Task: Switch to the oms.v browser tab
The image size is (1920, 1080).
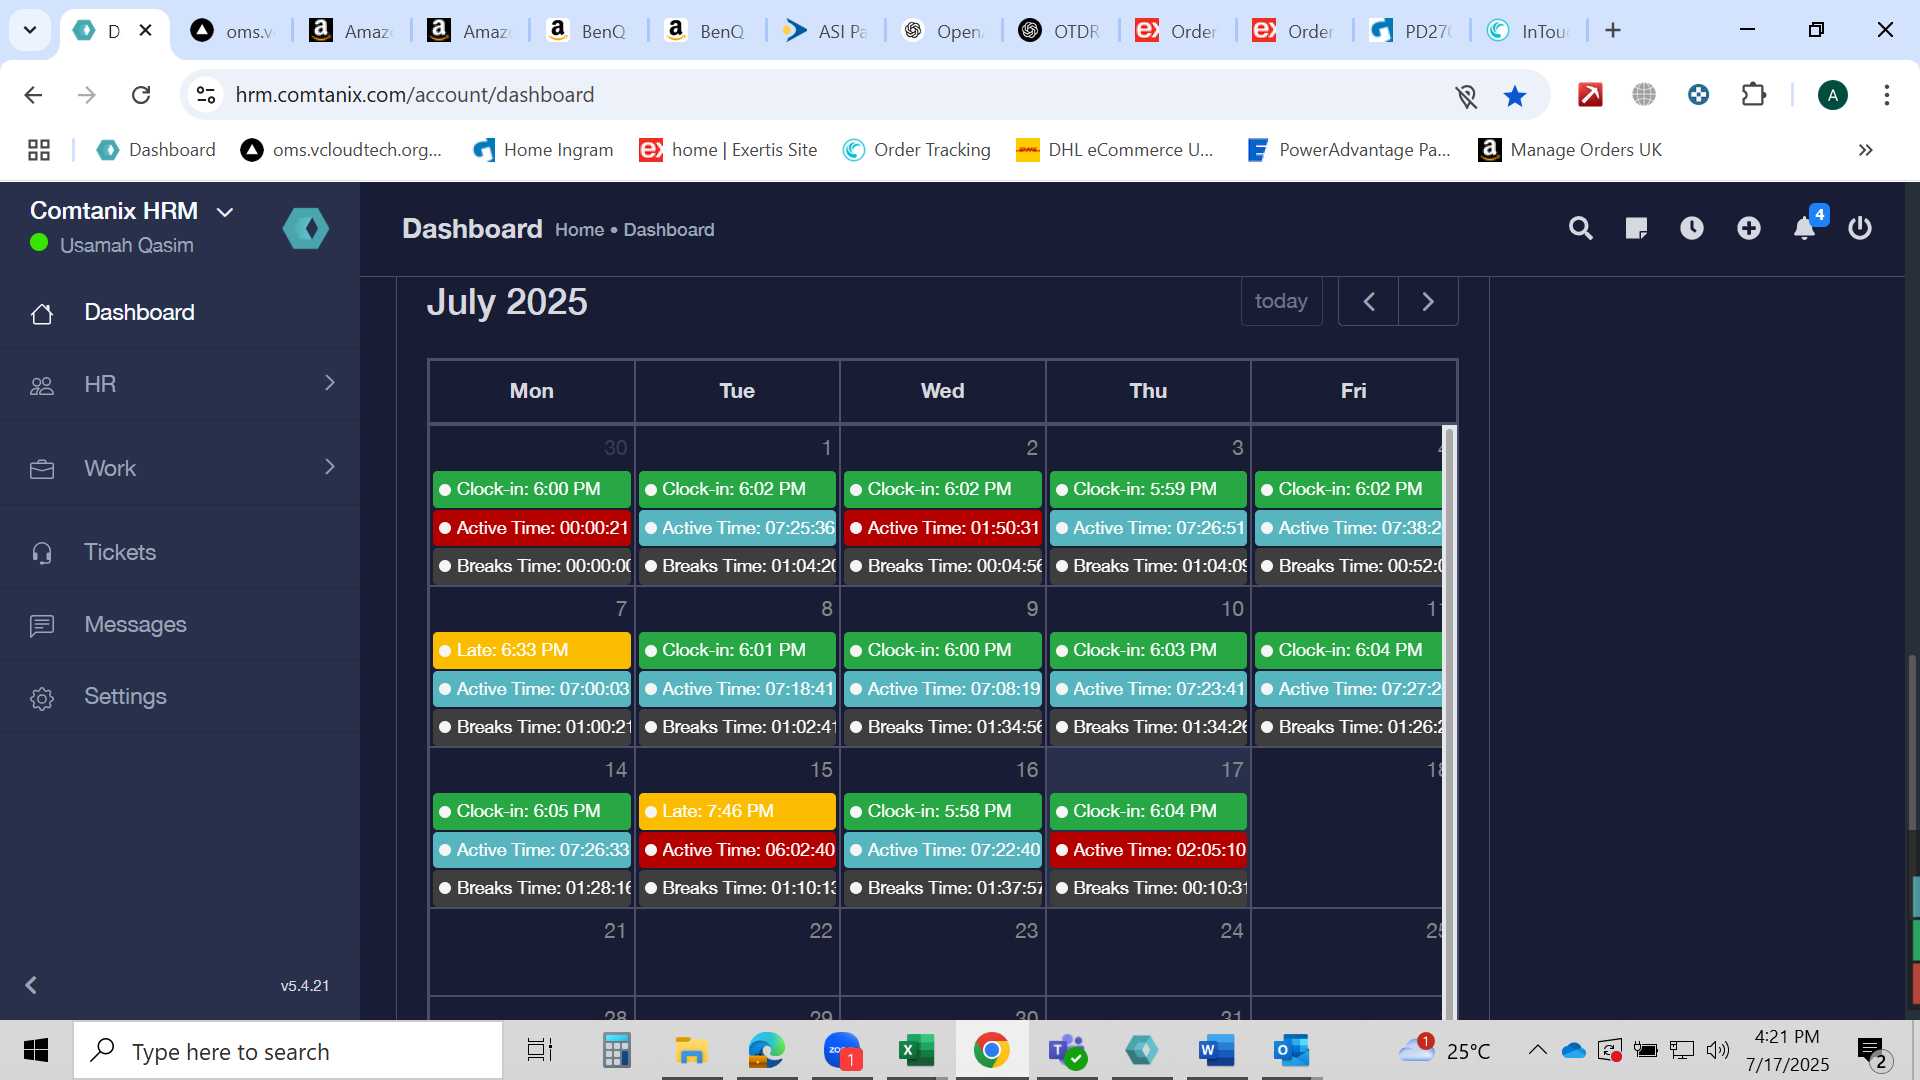Action: pyautogui.click(x=232, y=31)
